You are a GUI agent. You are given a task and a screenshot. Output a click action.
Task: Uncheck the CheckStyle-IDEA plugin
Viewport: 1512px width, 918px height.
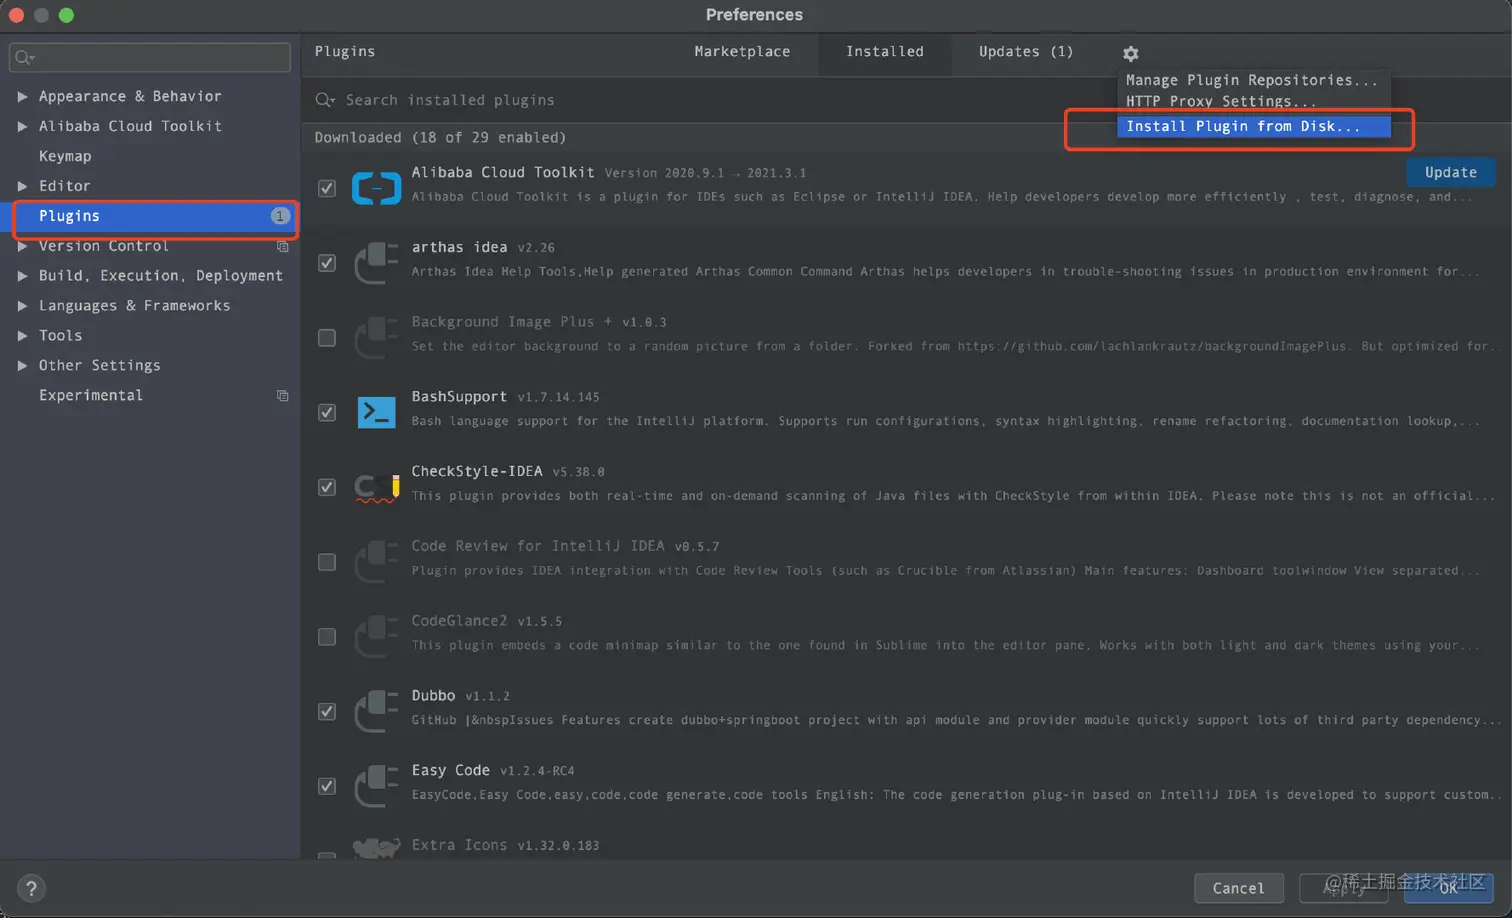pos(327,487)
